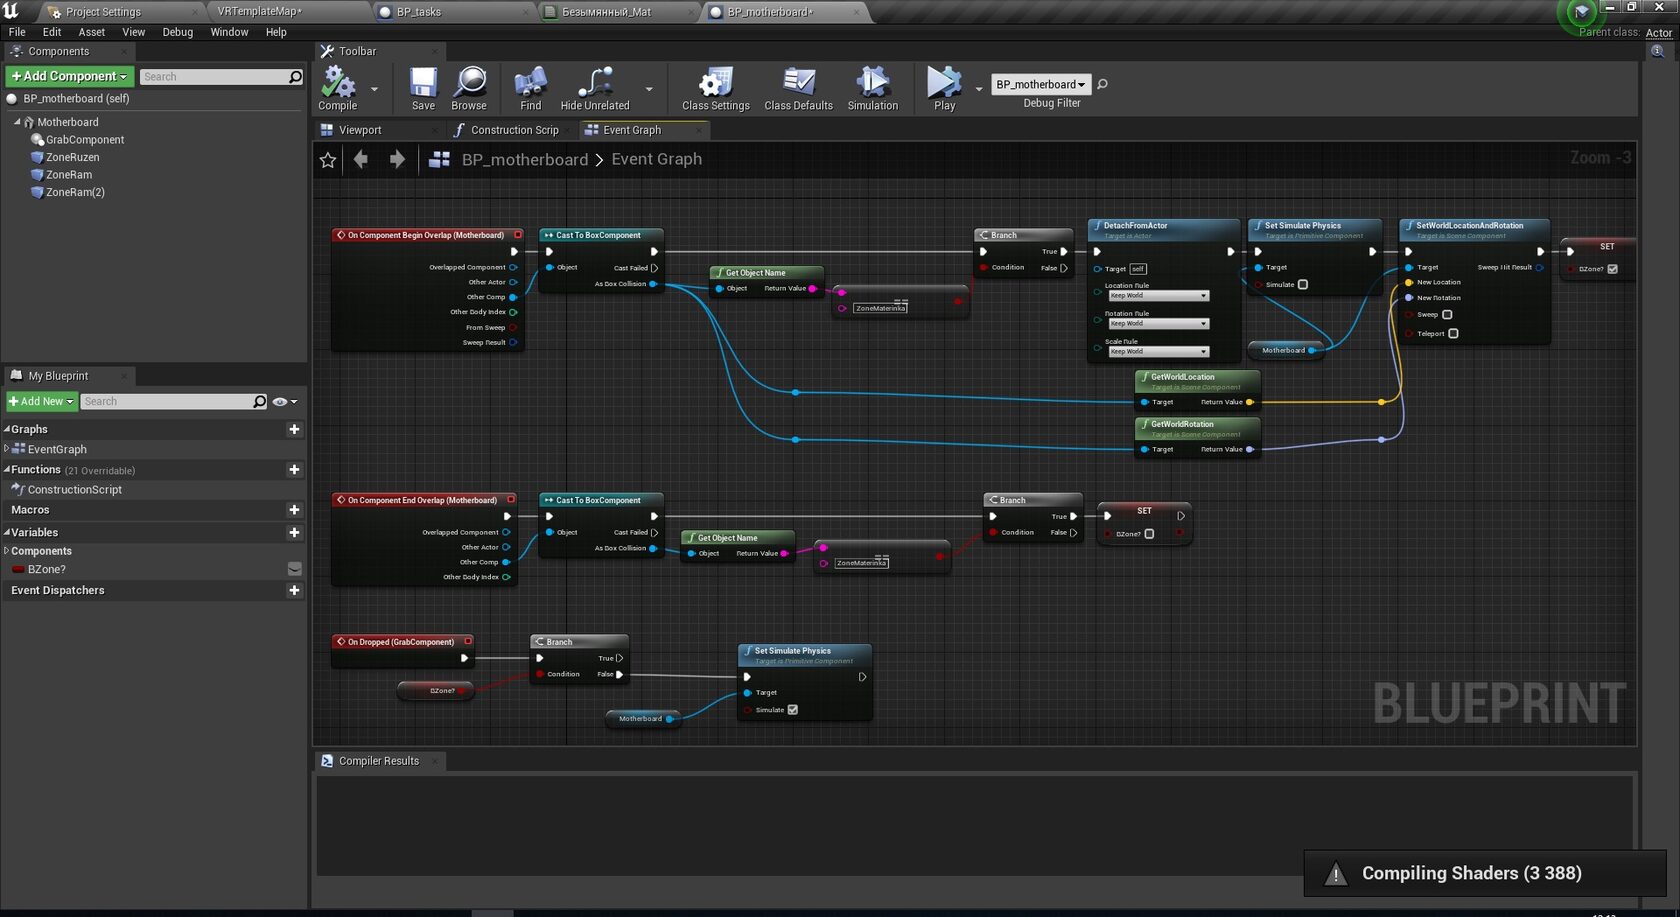Start Simulation mode
This screenshot has height=917, width=1680.
(873, 87)
